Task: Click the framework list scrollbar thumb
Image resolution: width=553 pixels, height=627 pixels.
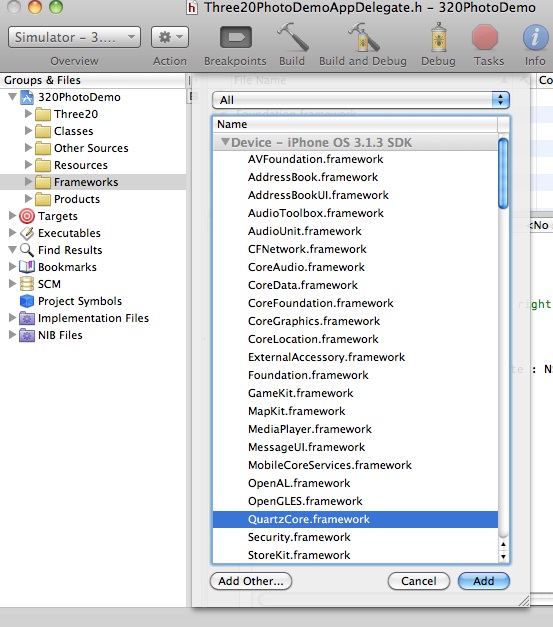Action: click(x=503, y=173)
